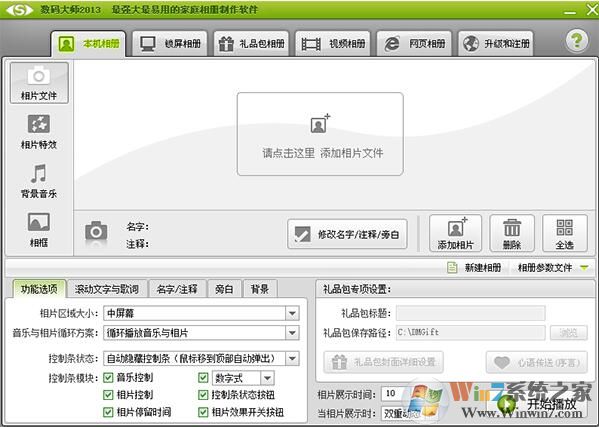This screenshot has height=427, width=599.
Task: Expand the 相册参数文件 dropdown arrow
Action: 584,268
